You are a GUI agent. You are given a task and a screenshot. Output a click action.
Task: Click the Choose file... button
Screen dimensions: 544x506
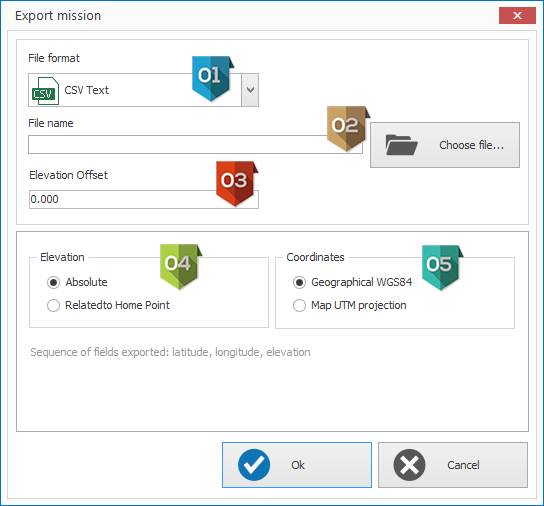click(x=445, y=145)
